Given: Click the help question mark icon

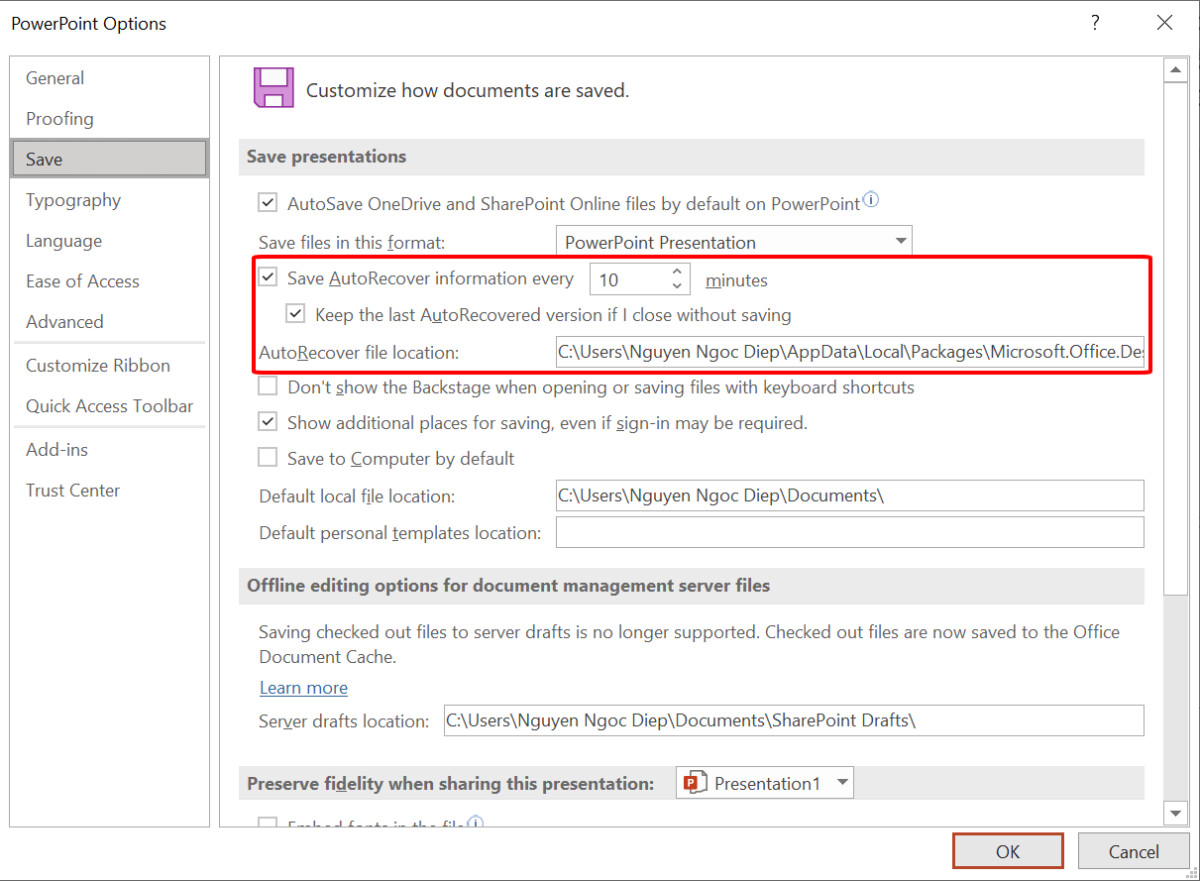Looking at the screenshot, I should coord(1096,23).
